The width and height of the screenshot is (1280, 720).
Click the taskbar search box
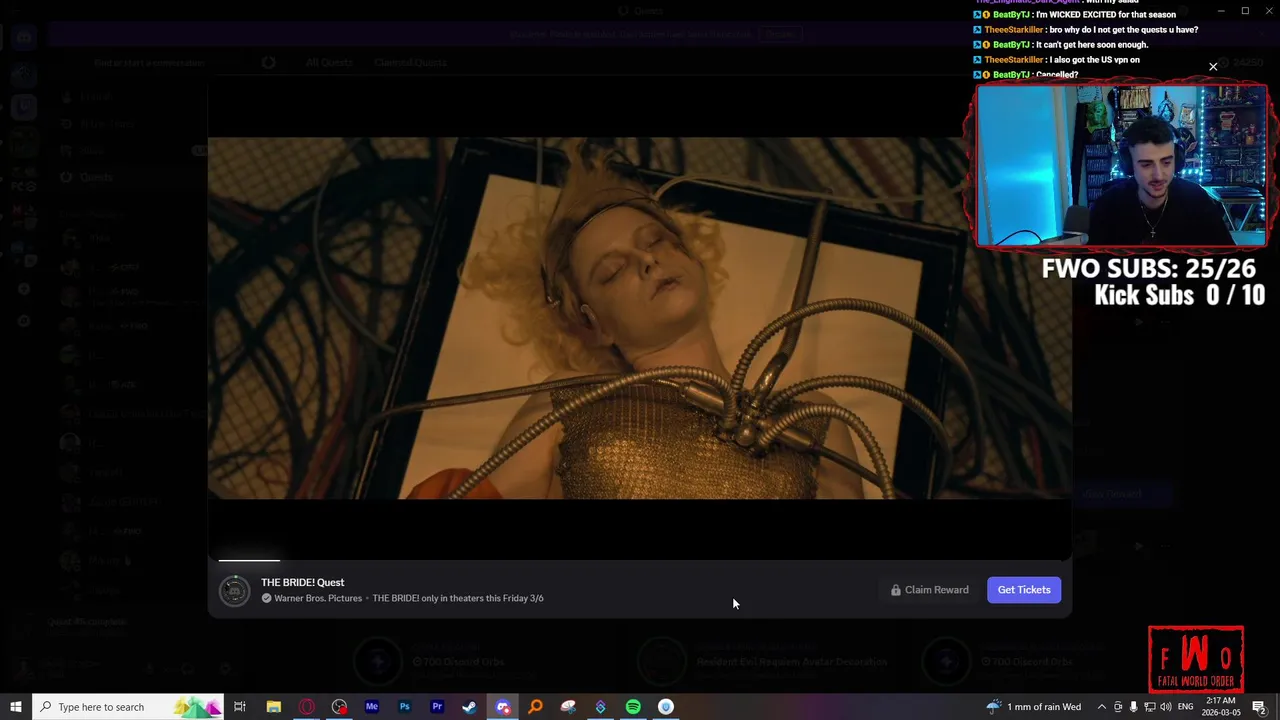point(128,707)
